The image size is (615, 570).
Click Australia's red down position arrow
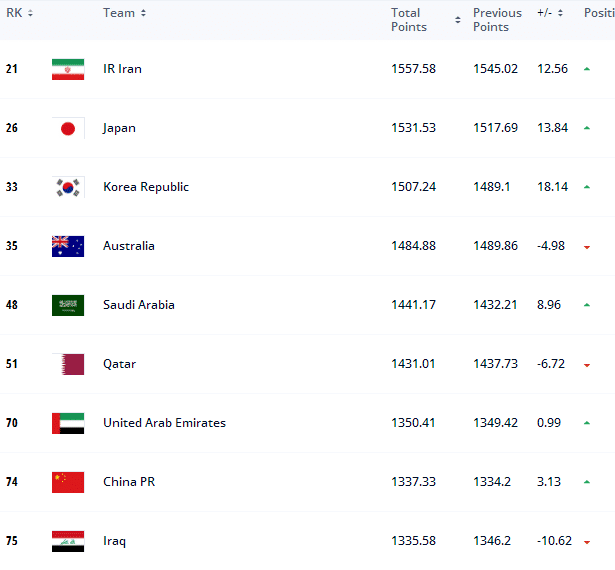[x=587, y=247]
